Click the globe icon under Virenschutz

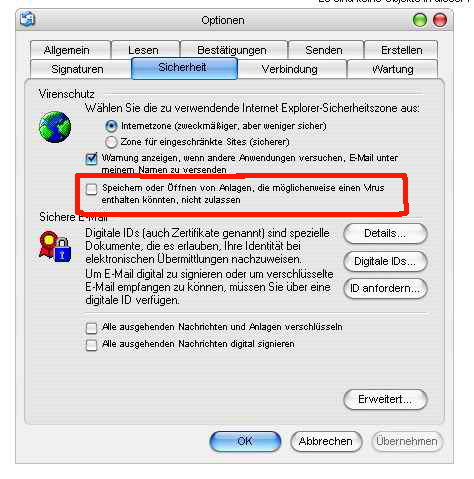click(x=55, y=127)
